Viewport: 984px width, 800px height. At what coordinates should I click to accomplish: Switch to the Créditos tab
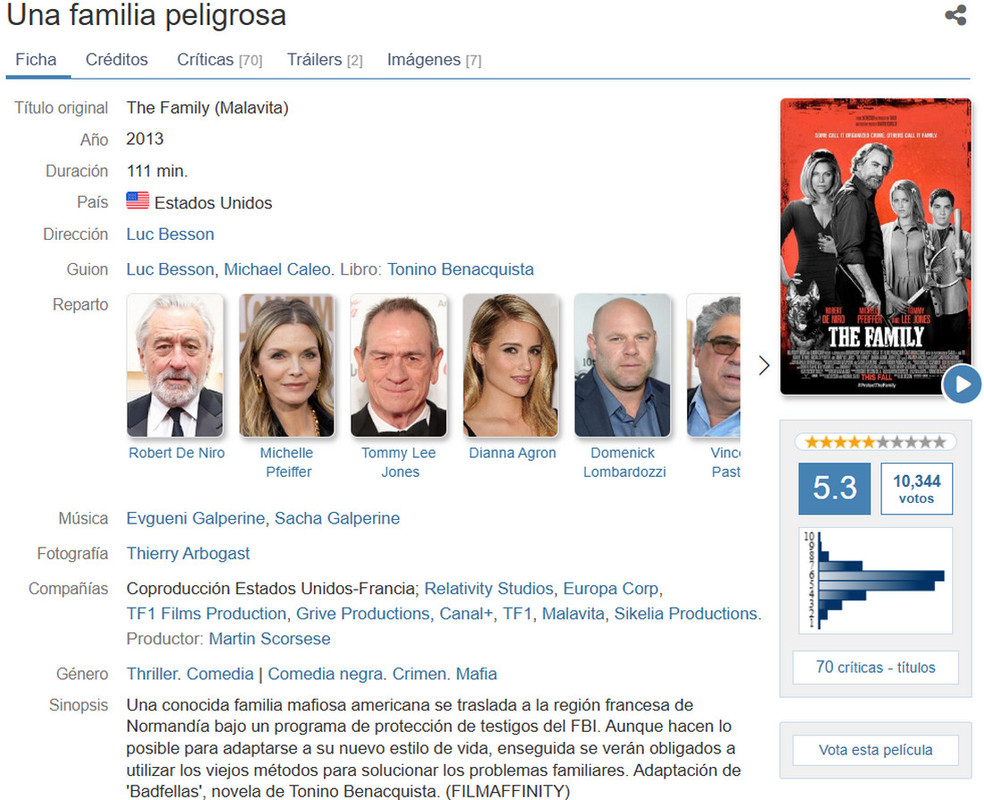click(x=117, y=60)
